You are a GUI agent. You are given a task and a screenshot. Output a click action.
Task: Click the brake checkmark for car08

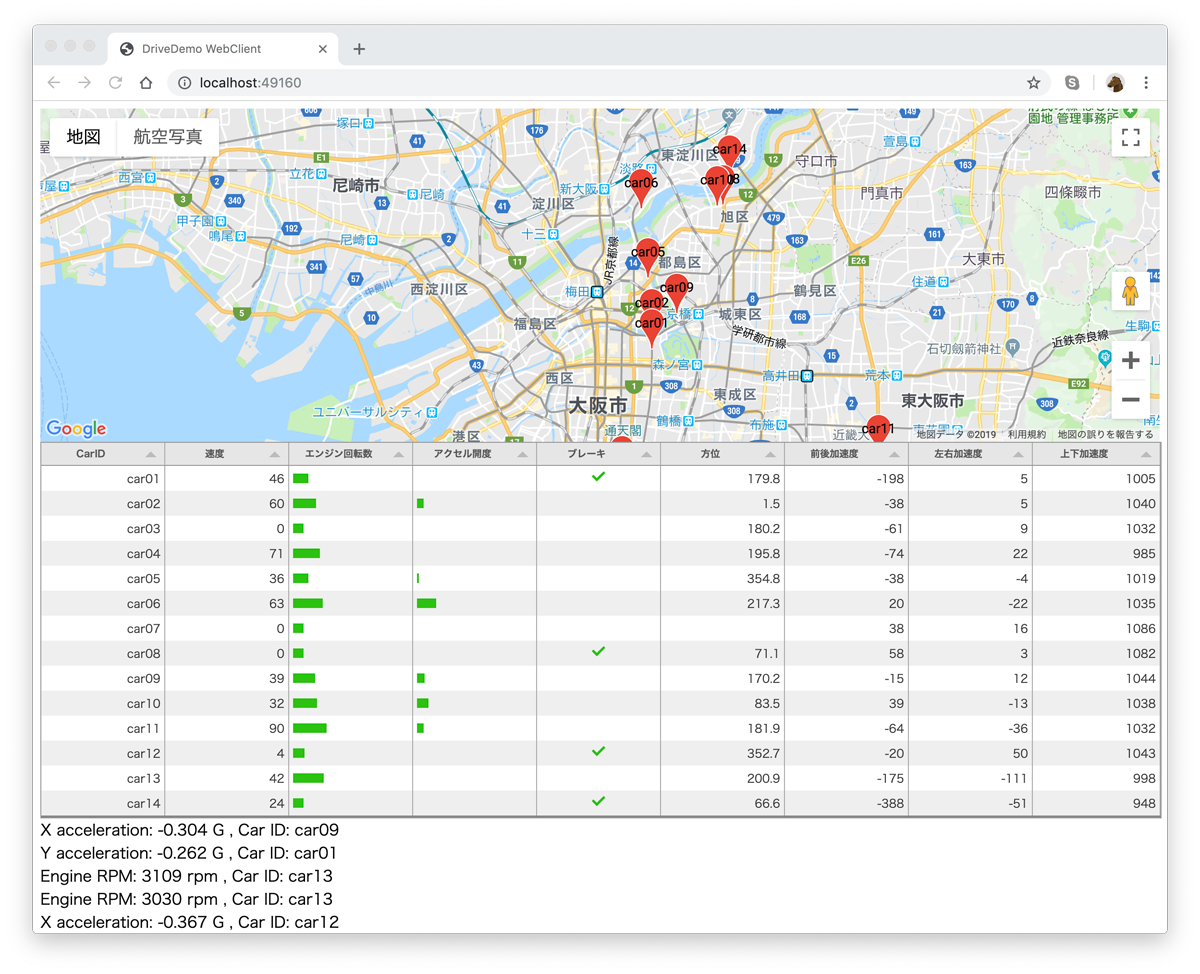pos(598,652)
